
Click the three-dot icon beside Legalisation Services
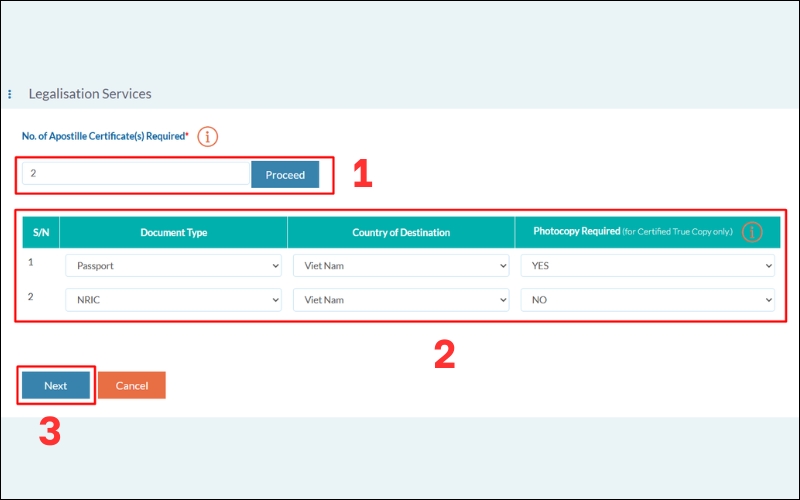tap(10, 94)
